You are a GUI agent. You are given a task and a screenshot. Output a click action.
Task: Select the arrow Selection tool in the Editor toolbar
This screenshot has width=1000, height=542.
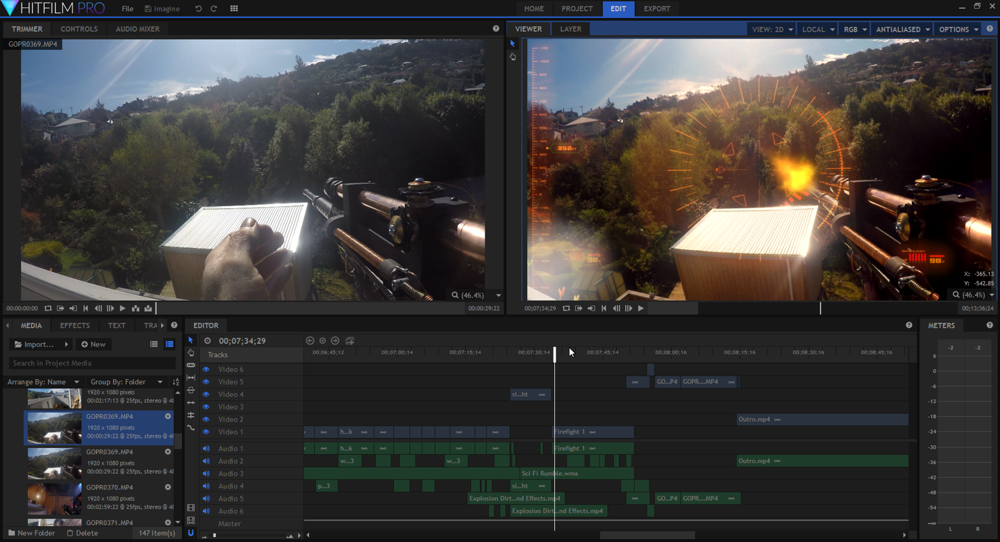tap(191, 341)
